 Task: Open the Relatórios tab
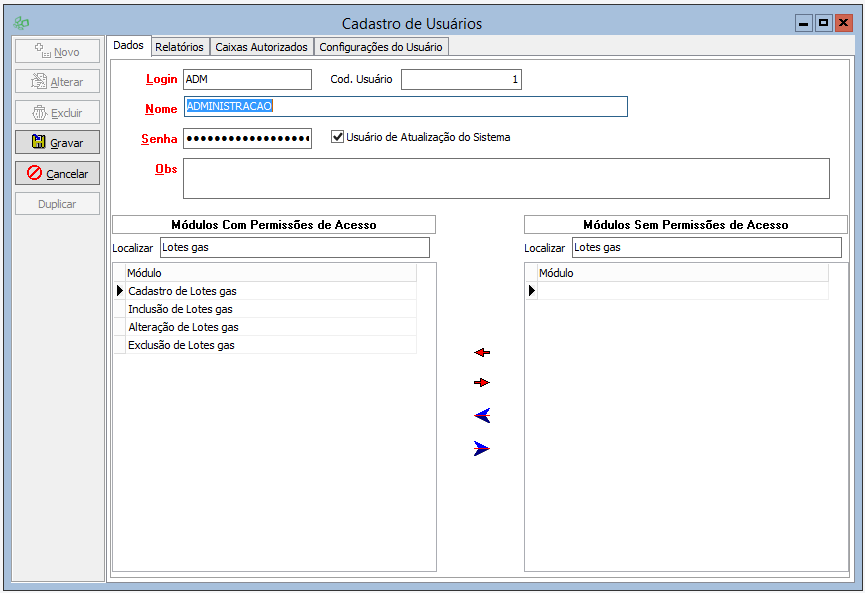click(180, 47)
